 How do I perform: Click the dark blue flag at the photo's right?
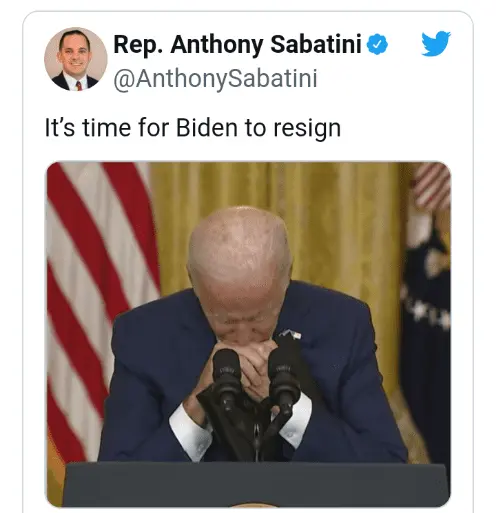[425, 333]
